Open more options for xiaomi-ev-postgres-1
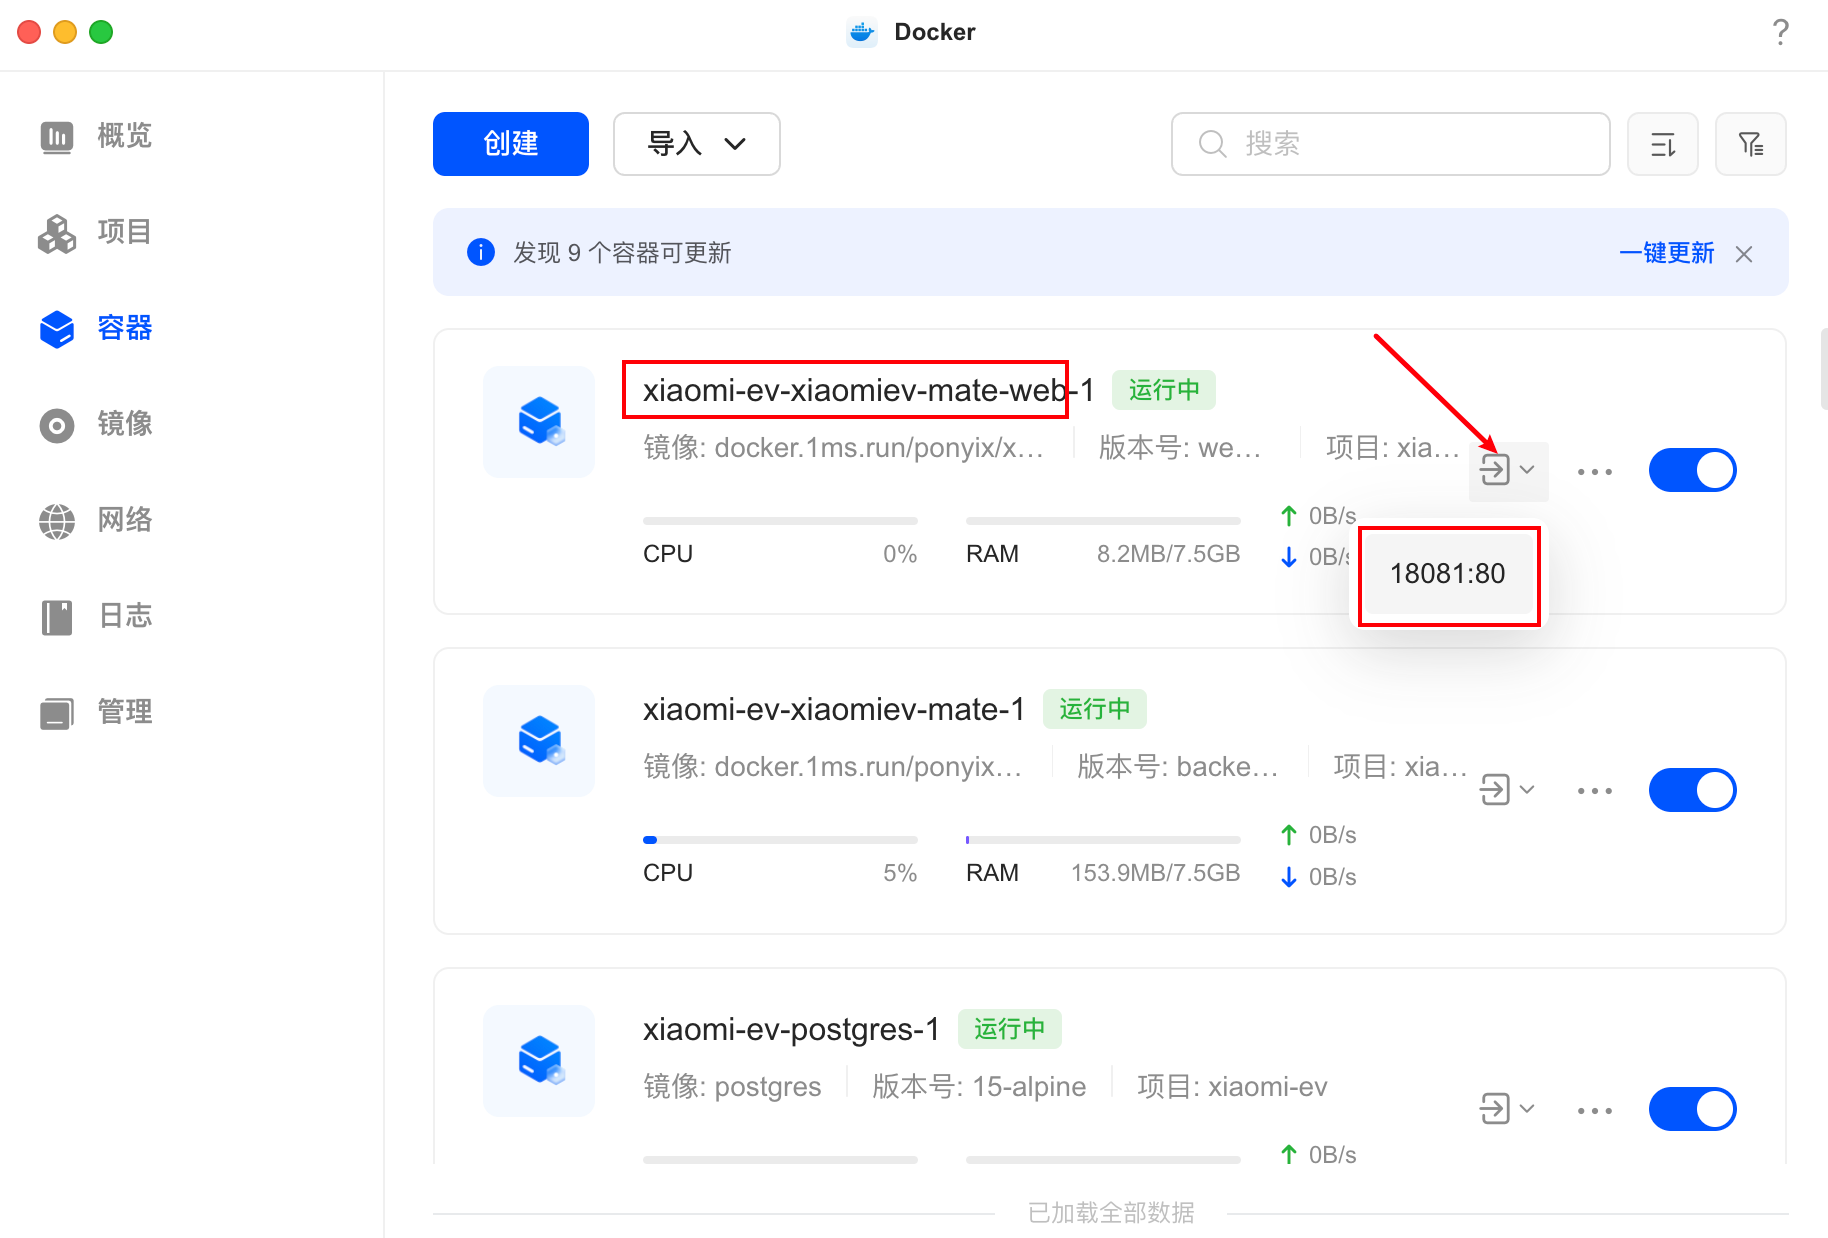Screen dimensions: 1828x1238 [1595, 1110]
